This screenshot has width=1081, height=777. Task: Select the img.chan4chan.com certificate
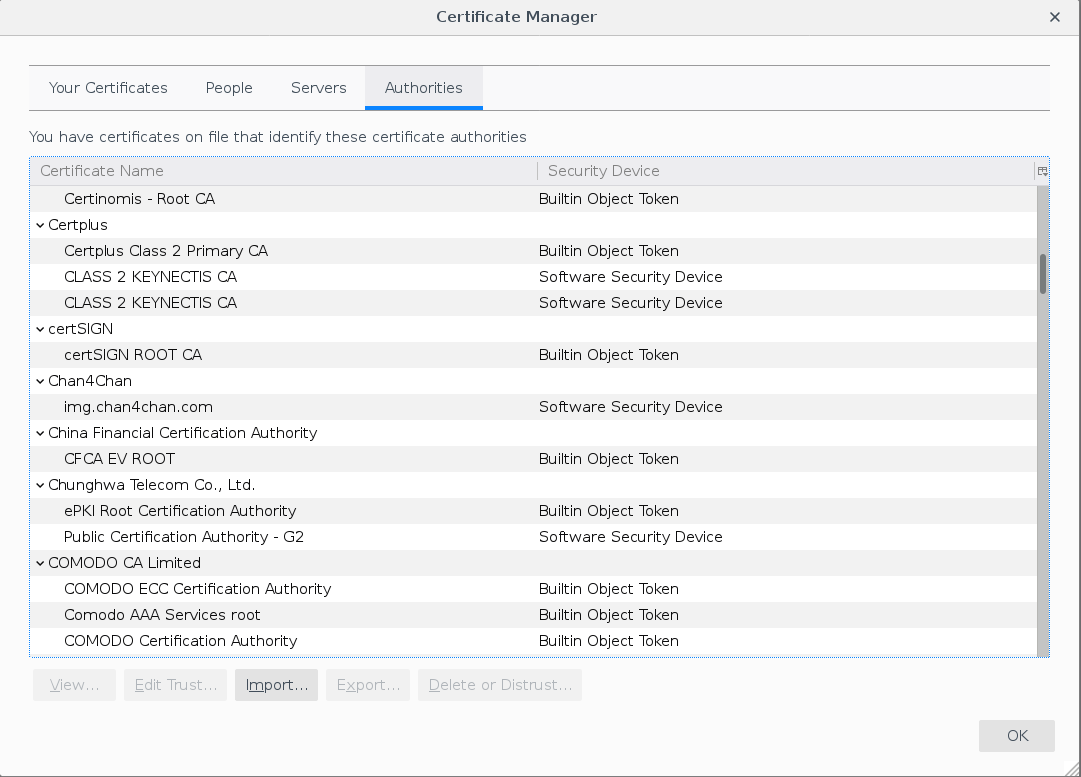pyautogui.click(x=533, y=407)
